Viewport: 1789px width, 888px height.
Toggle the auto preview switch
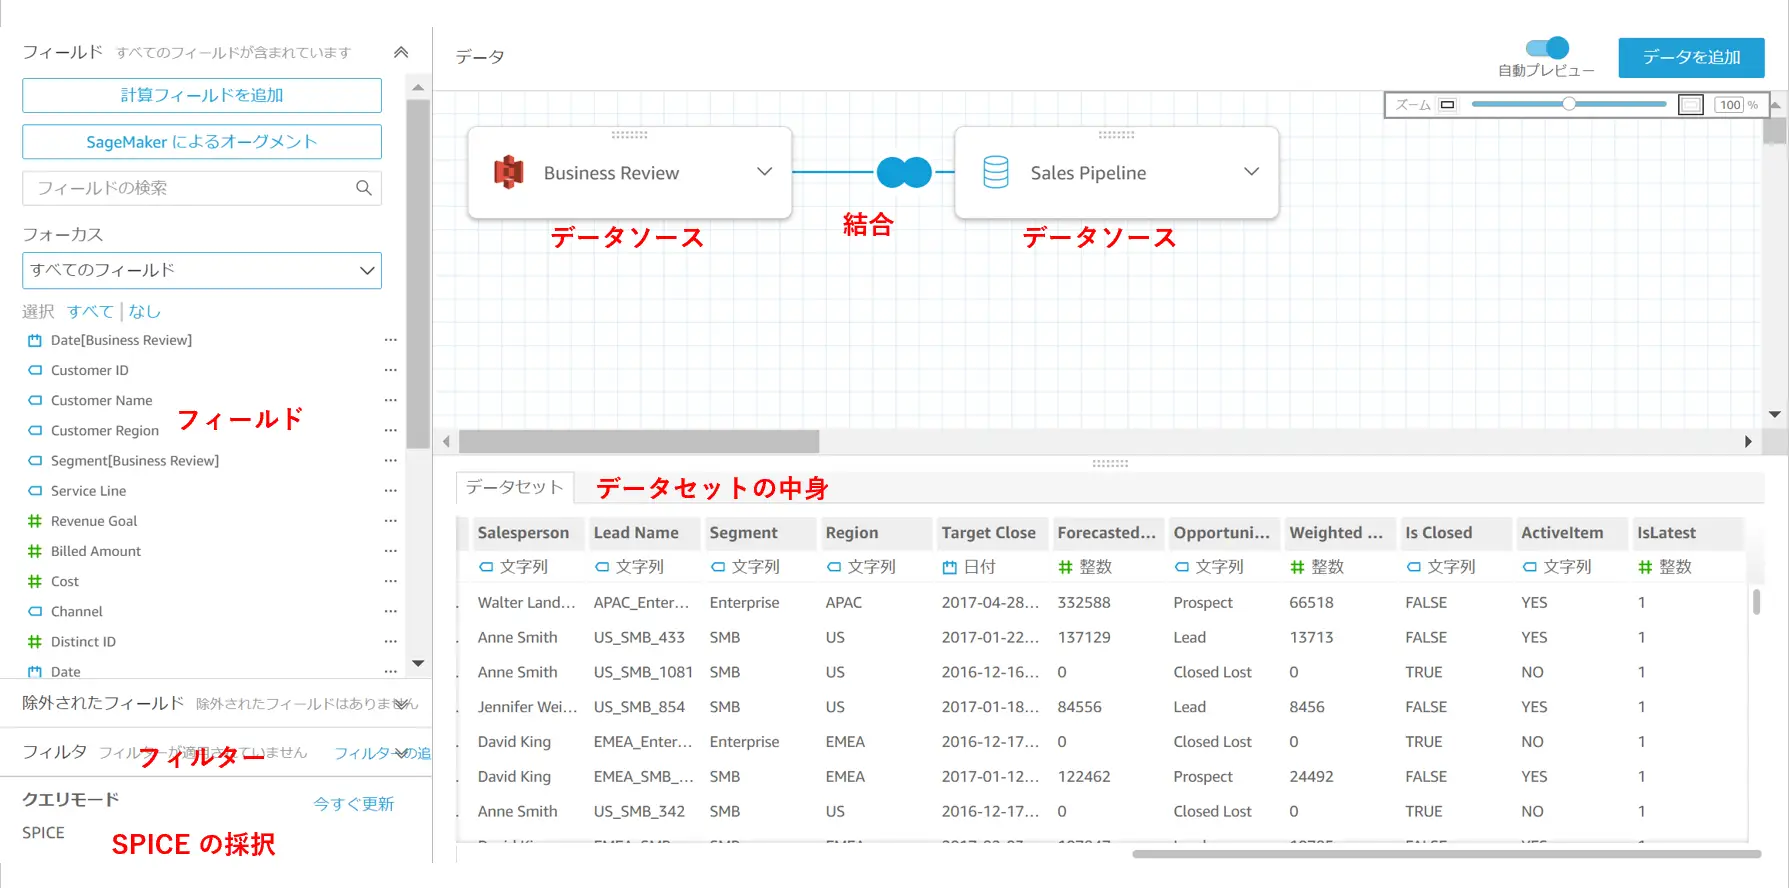[1547, 47]
